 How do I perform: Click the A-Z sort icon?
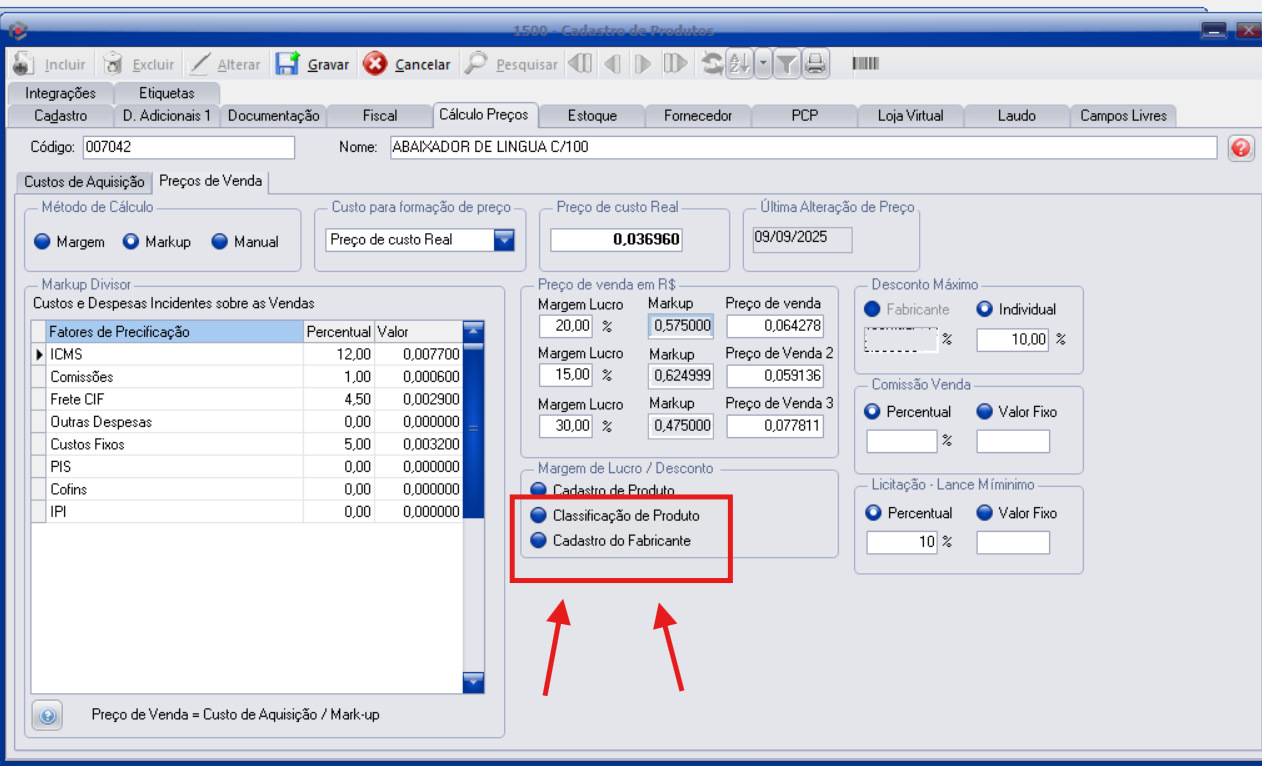(739, 64)
